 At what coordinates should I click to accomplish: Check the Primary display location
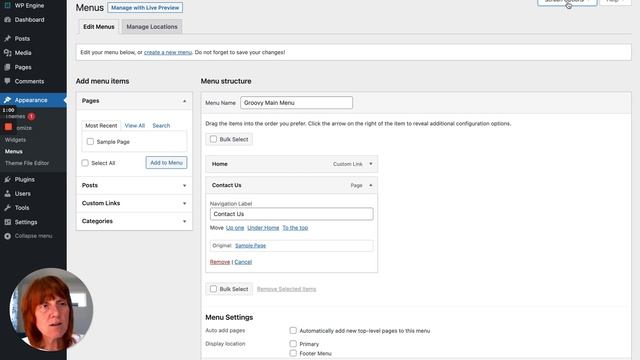point(293,344)
